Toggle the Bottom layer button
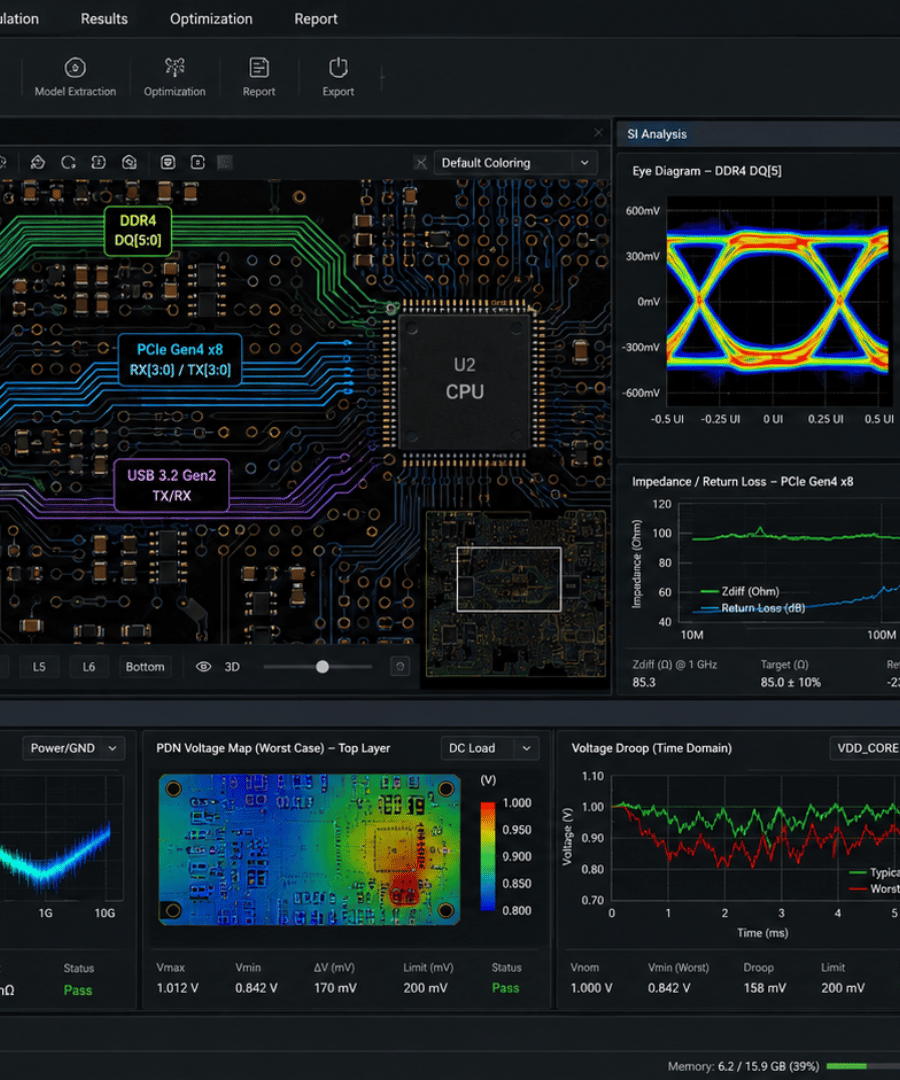This screenshot has width=900, height=1080. coord(145,667)
